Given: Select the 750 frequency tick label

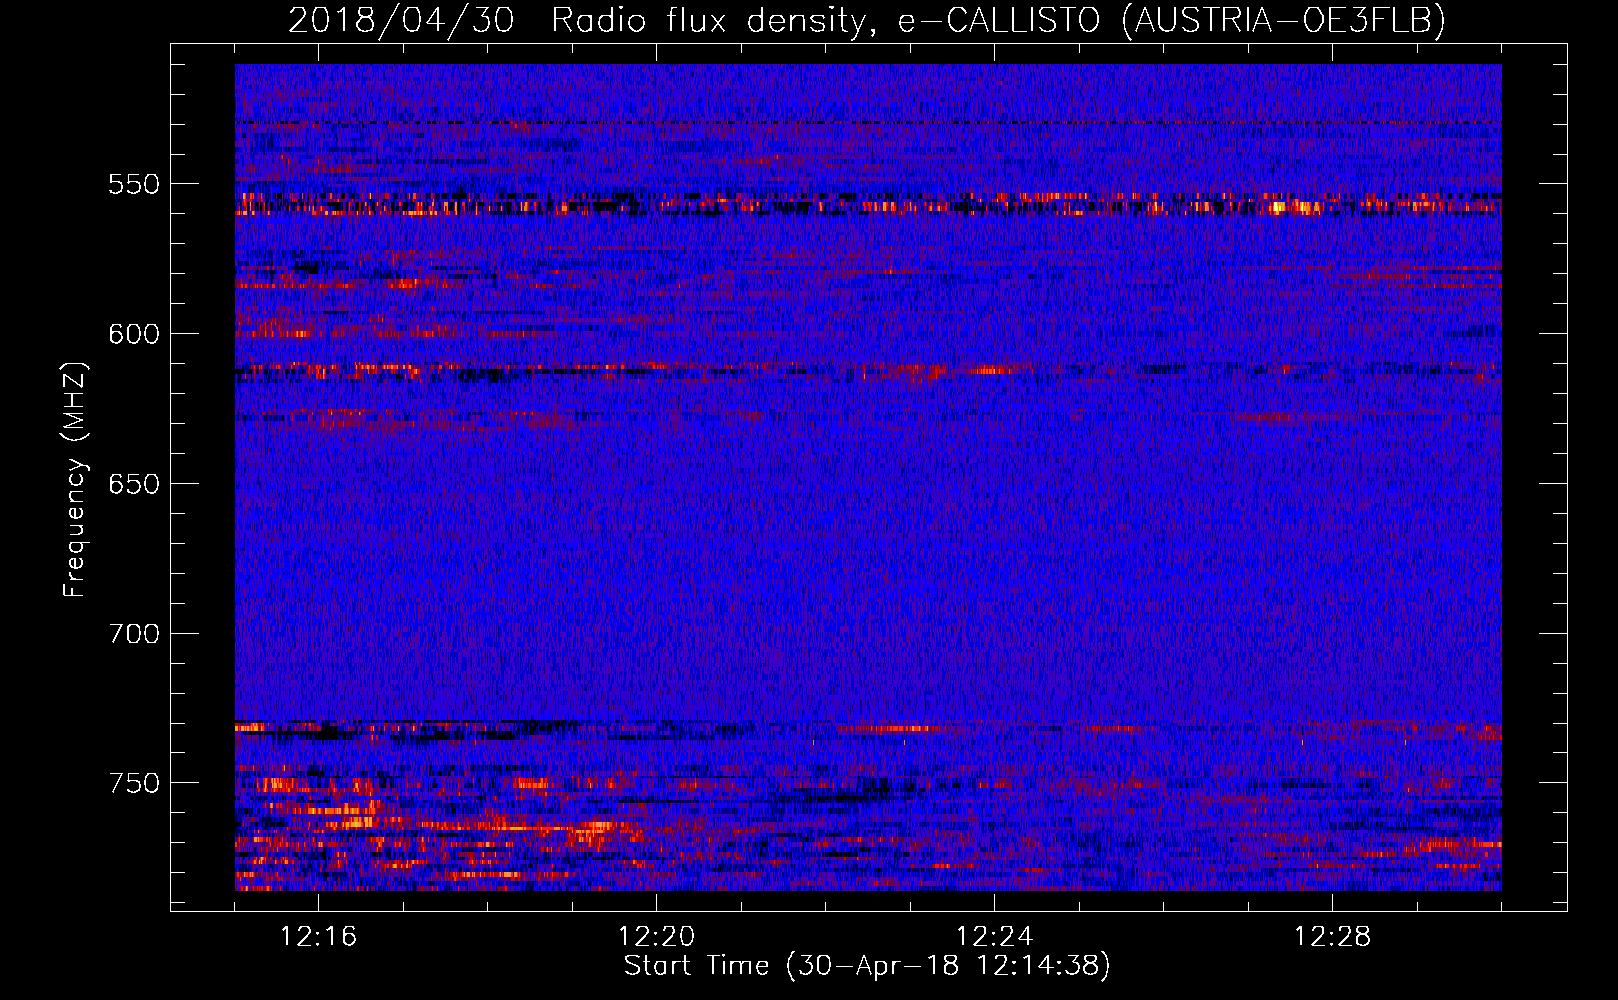Looking at the screenshot, I should pyautogui.click(x=134, y=783).
